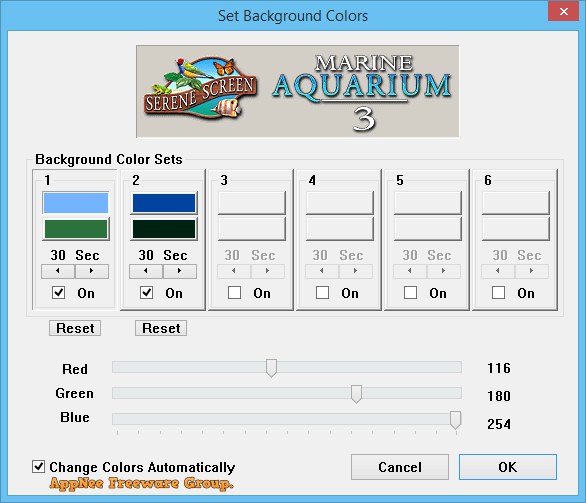586x503 pixels.
Task: Pick the empty bottom swatch in set 3
Action: pyautogui.click(x=252, y=229)
